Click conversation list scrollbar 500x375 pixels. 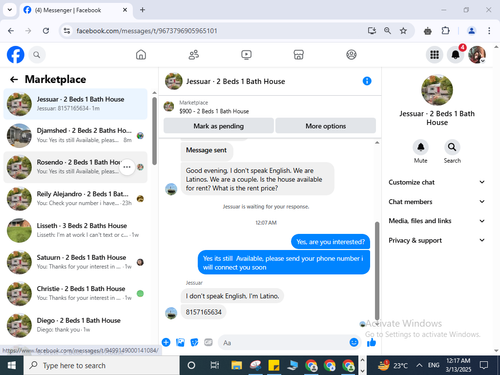click(x=154, y=131)
